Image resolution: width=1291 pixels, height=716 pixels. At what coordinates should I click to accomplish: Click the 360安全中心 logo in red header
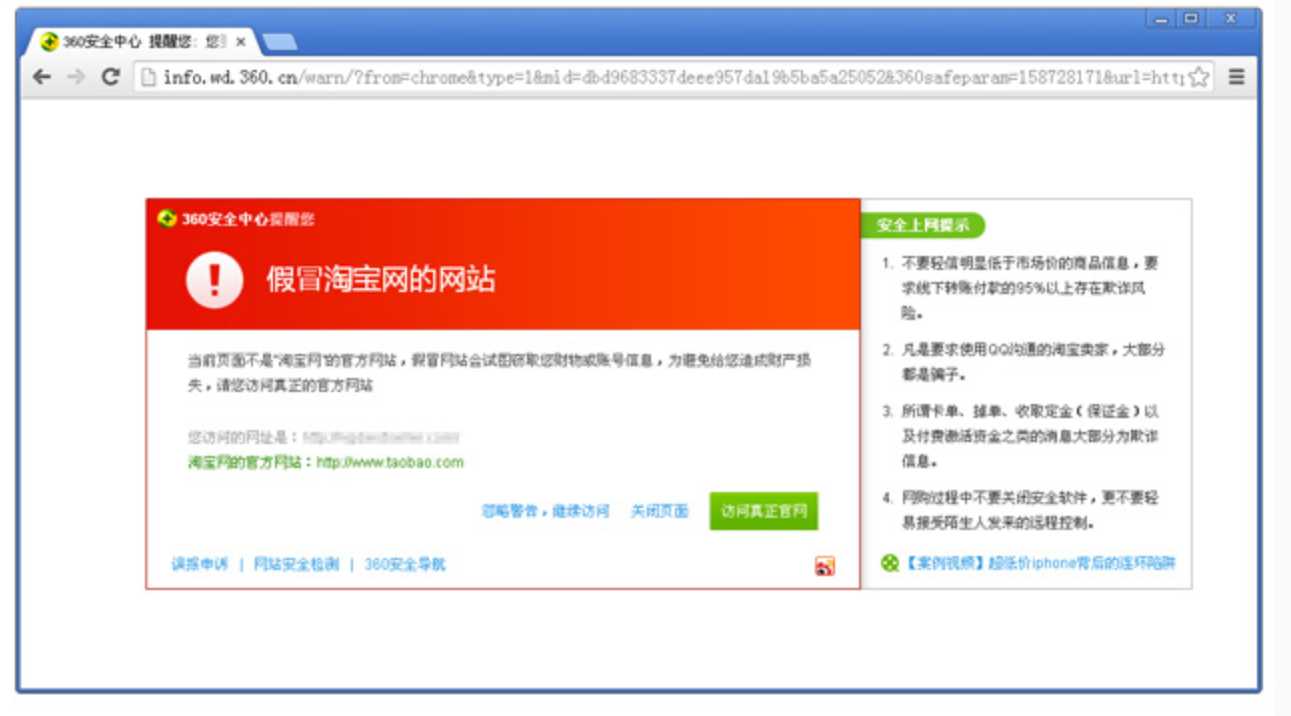pos(168,219)
